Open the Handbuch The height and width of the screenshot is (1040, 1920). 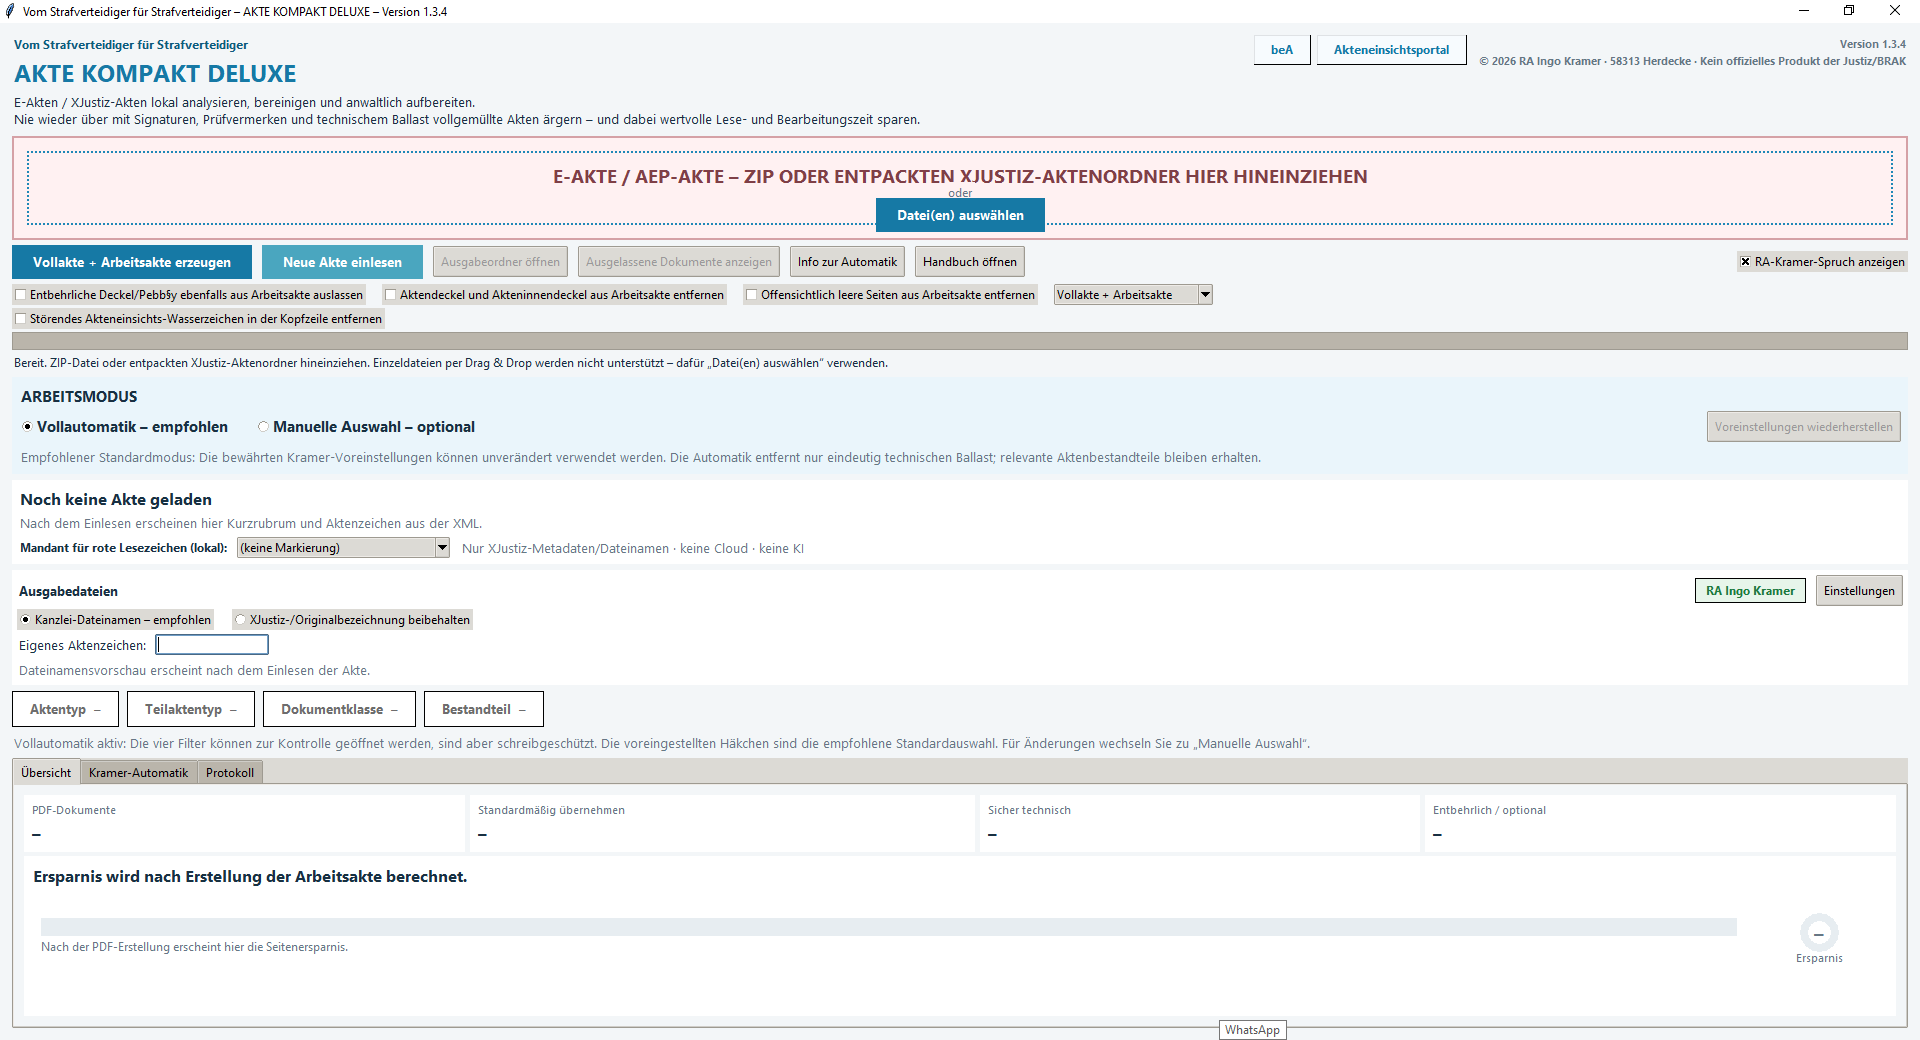[x=969, y=262]
